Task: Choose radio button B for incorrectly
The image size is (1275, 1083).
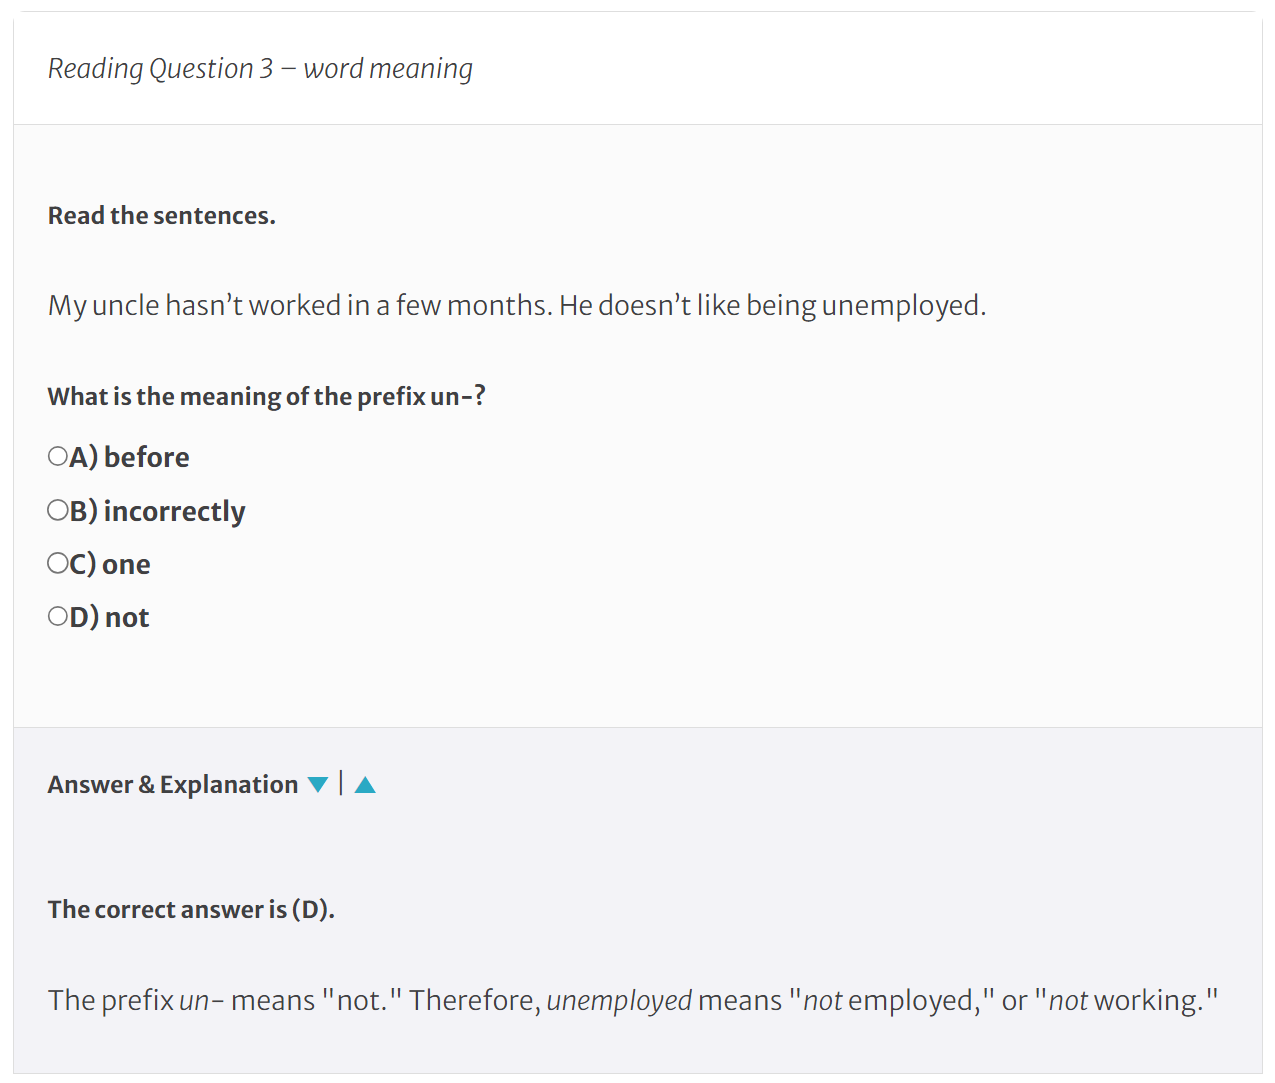Action: [58, 511]
